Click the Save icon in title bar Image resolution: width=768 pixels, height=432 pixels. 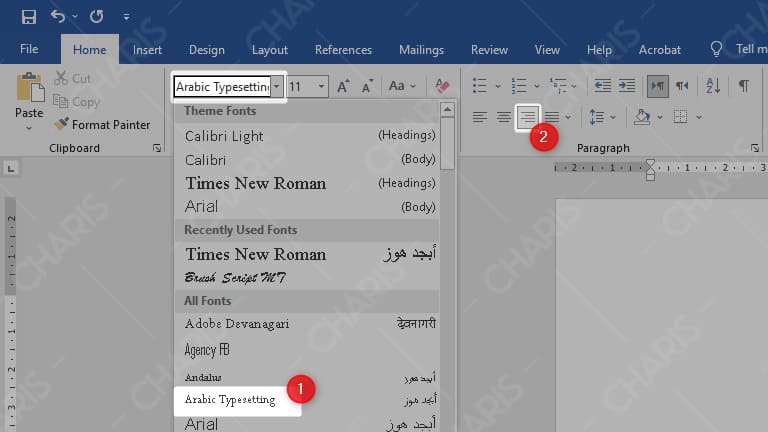pyautogui.click(x=28, y=17)
